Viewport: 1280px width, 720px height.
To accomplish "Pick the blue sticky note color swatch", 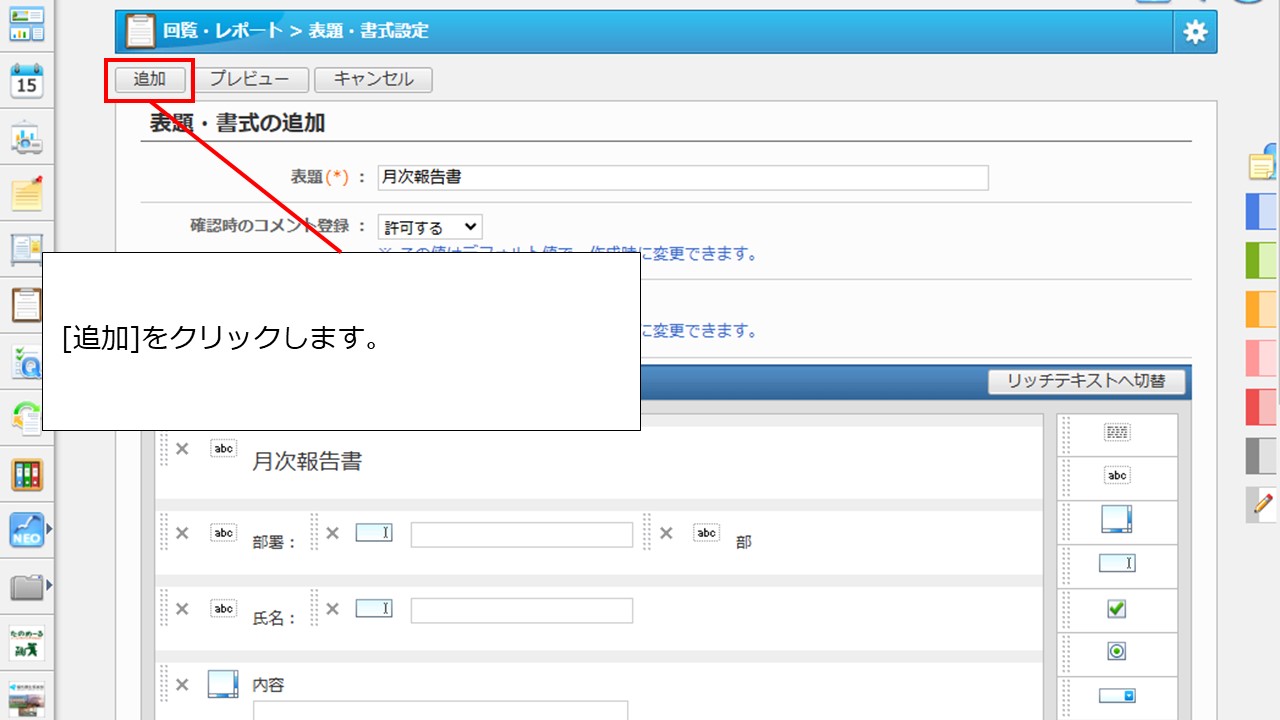I will (x=1262, y=212).
